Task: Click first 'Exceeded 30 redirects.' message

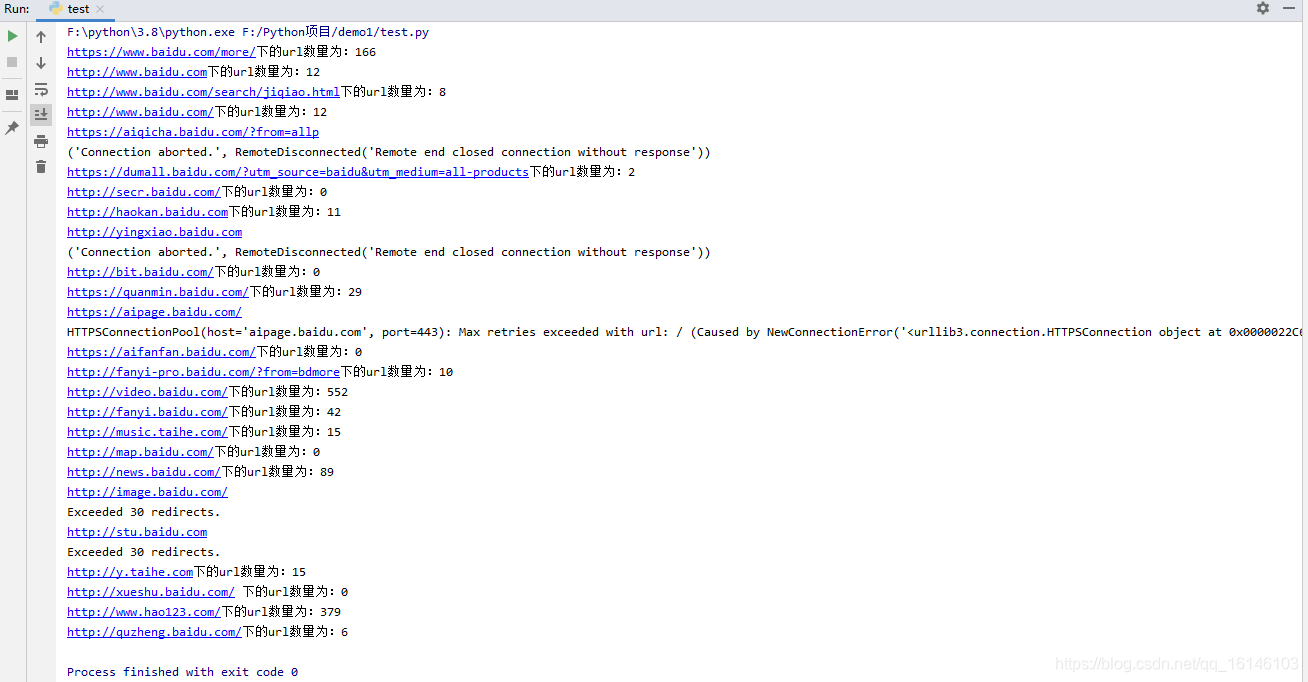Action: pyautogui.click(x=143, y=512)
